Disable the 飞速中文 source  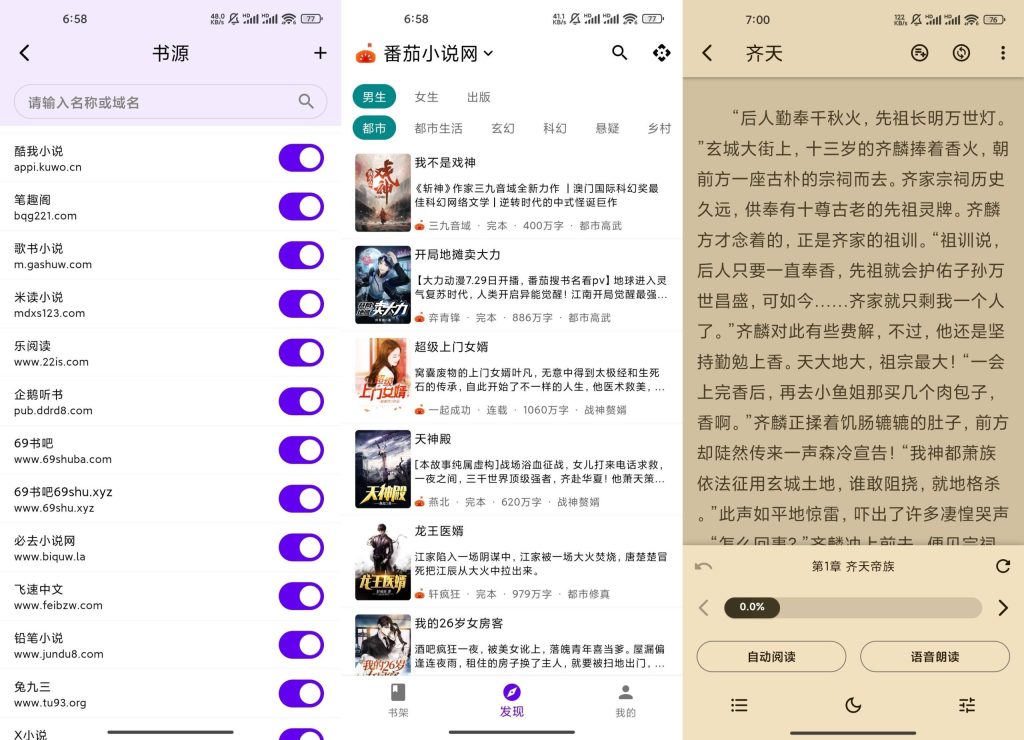[301, 596]
